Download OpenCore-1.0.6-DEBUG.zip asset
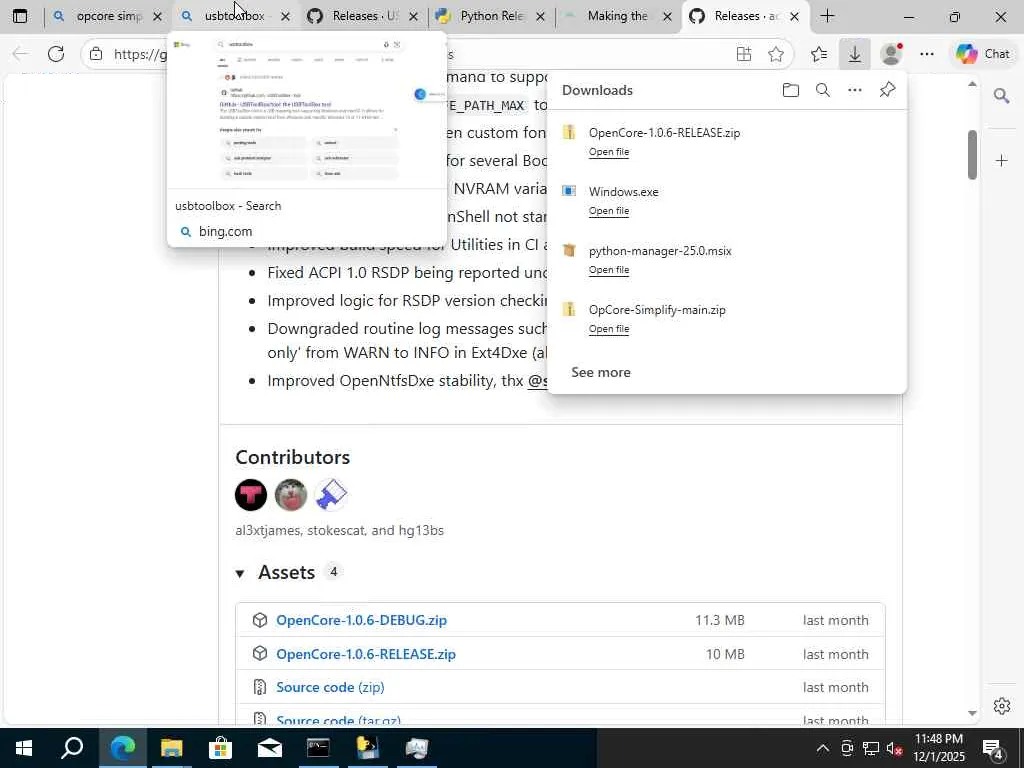Image resolution: width=1024 pixels, height=768 pixels. [x=361, y=620]
